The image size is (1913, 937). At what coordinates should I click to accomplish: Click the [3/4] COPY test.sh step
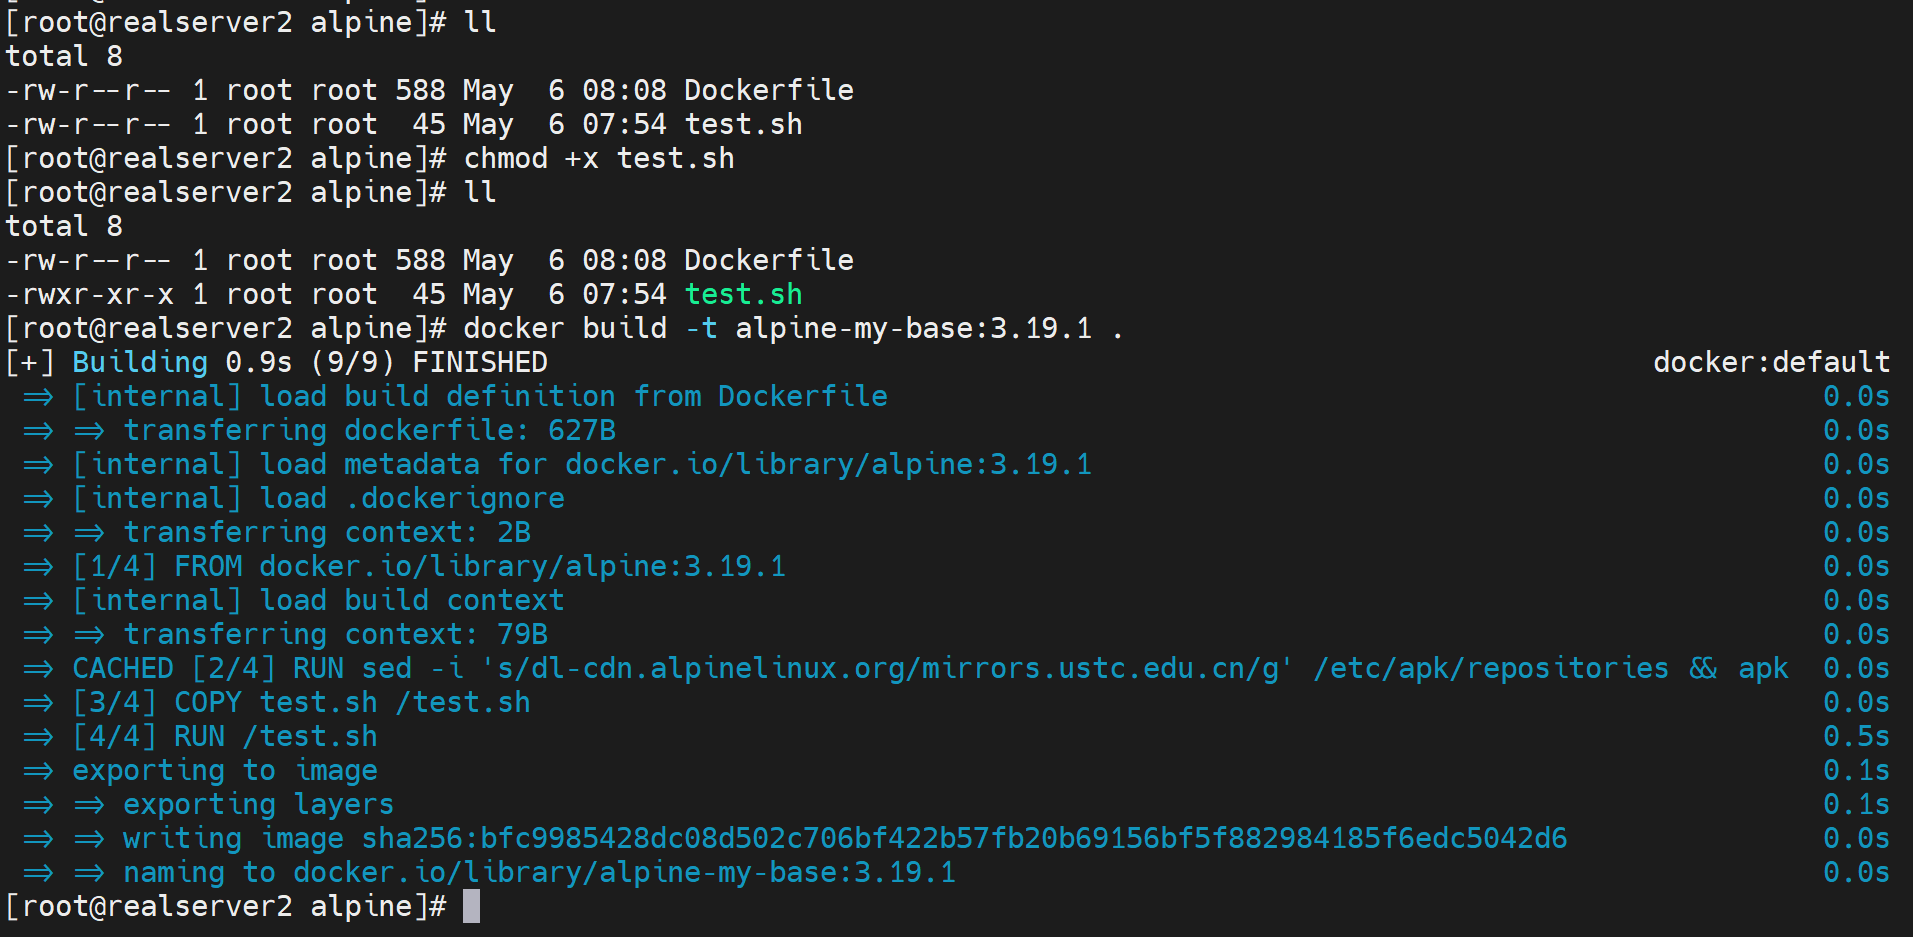pyautogui.click(x=301, y=703)
